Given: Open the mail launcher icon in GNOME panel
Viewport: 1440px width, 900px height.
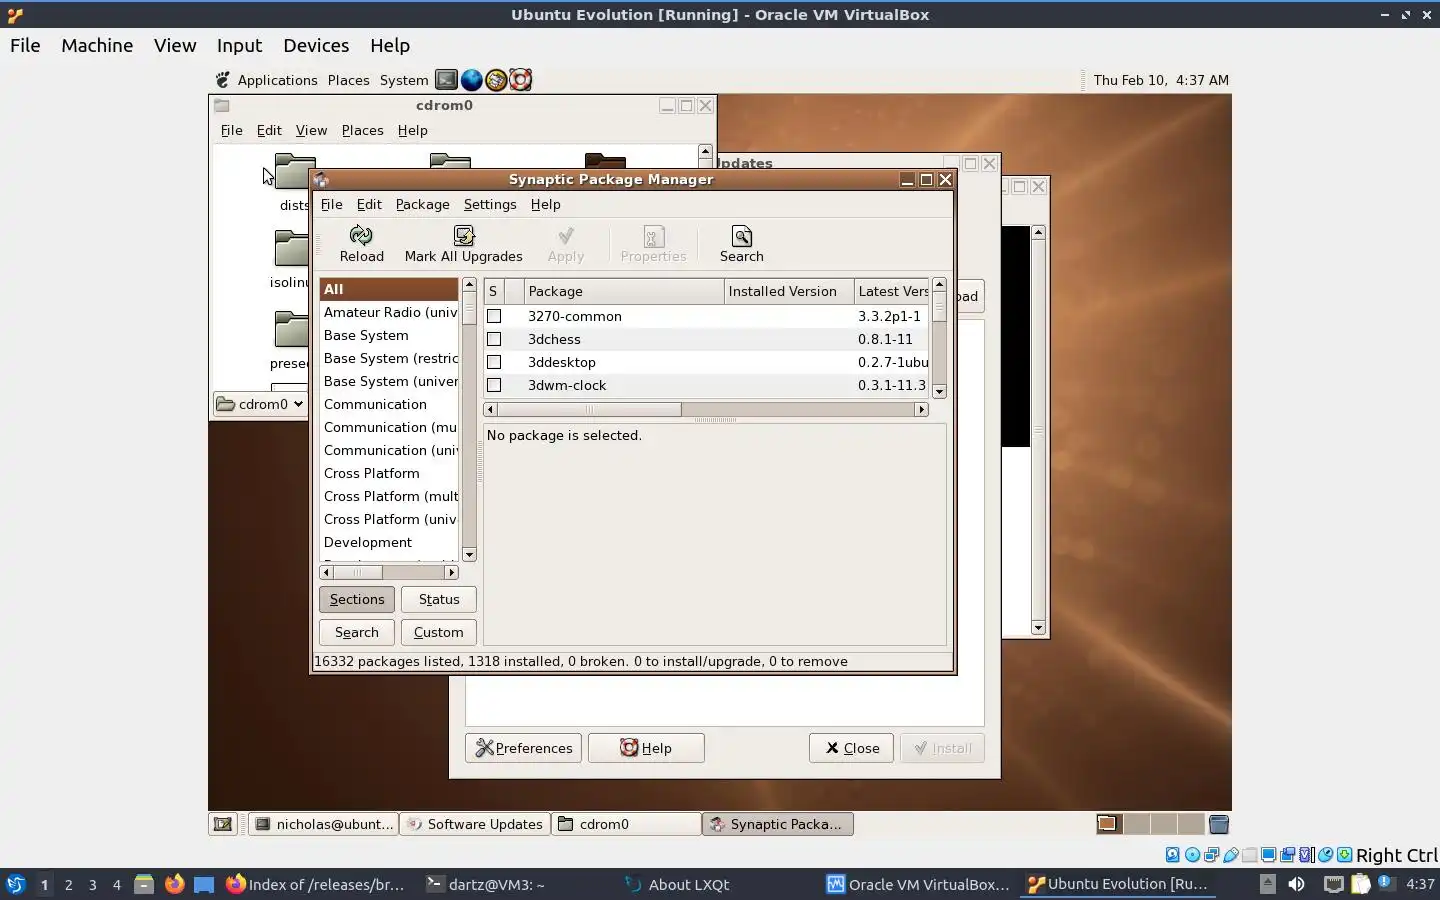Looking at the screenshot, I should (496, 80).
